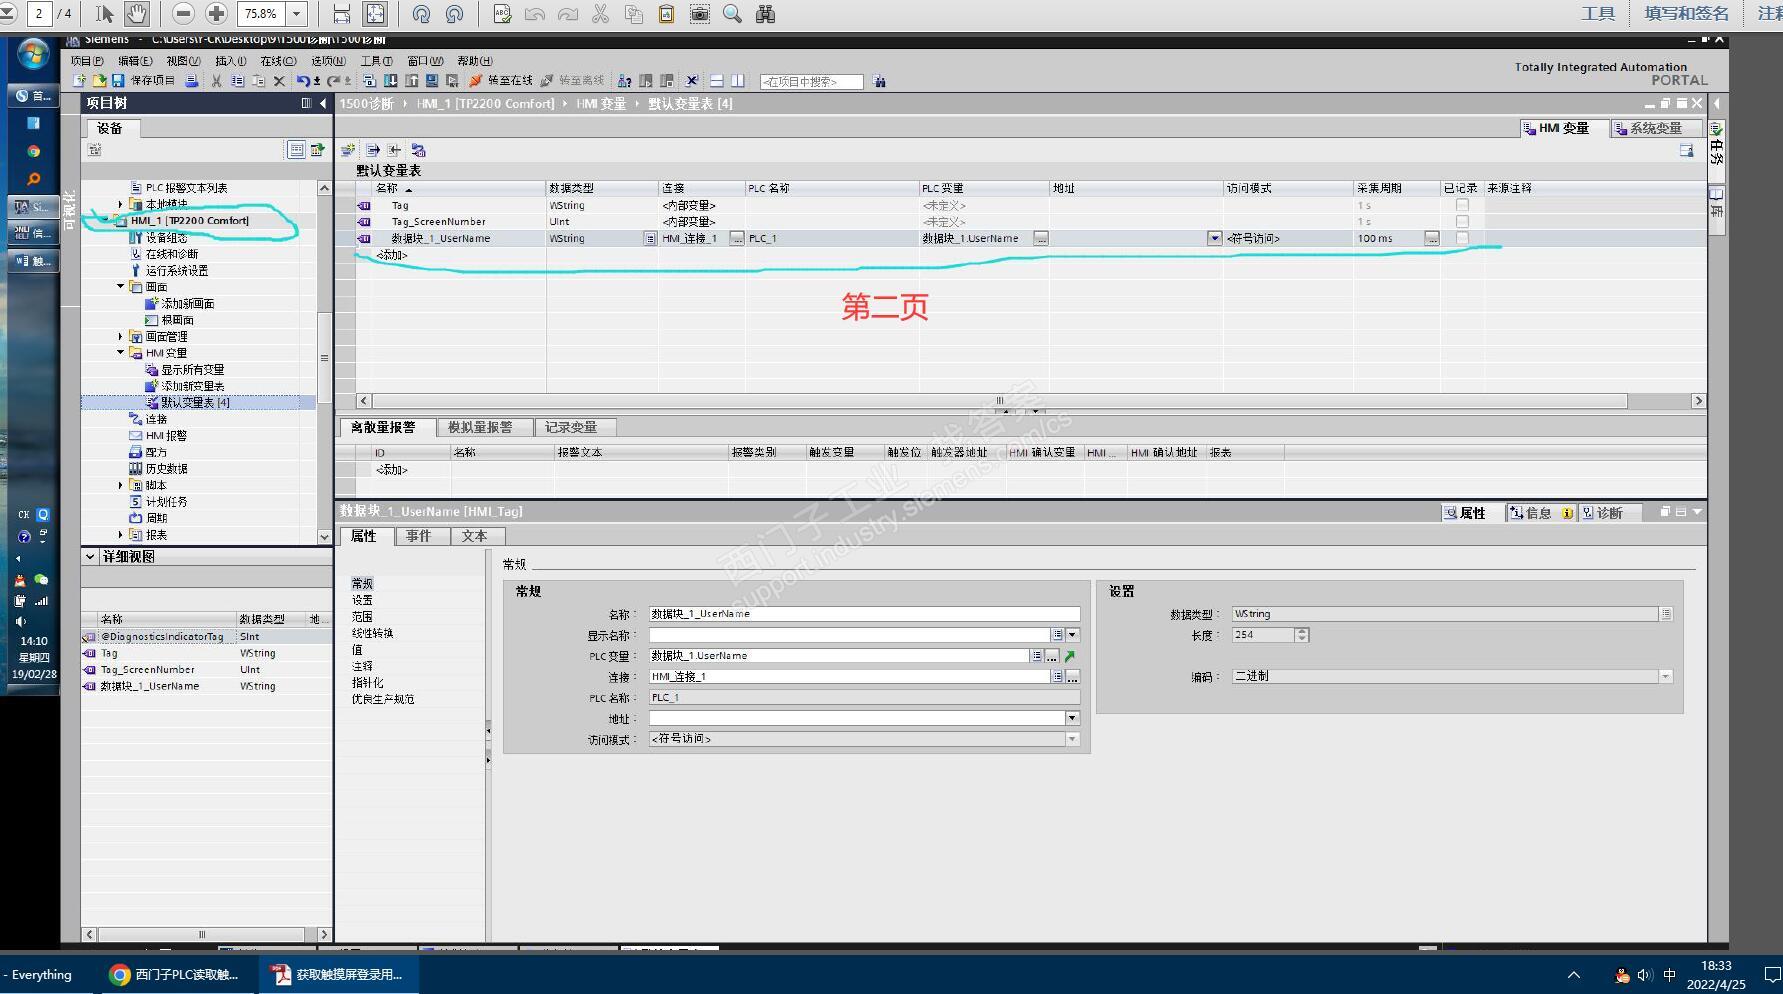
Task: Open the 显示名称 dropdown arrow
Action: point(1072,635)
